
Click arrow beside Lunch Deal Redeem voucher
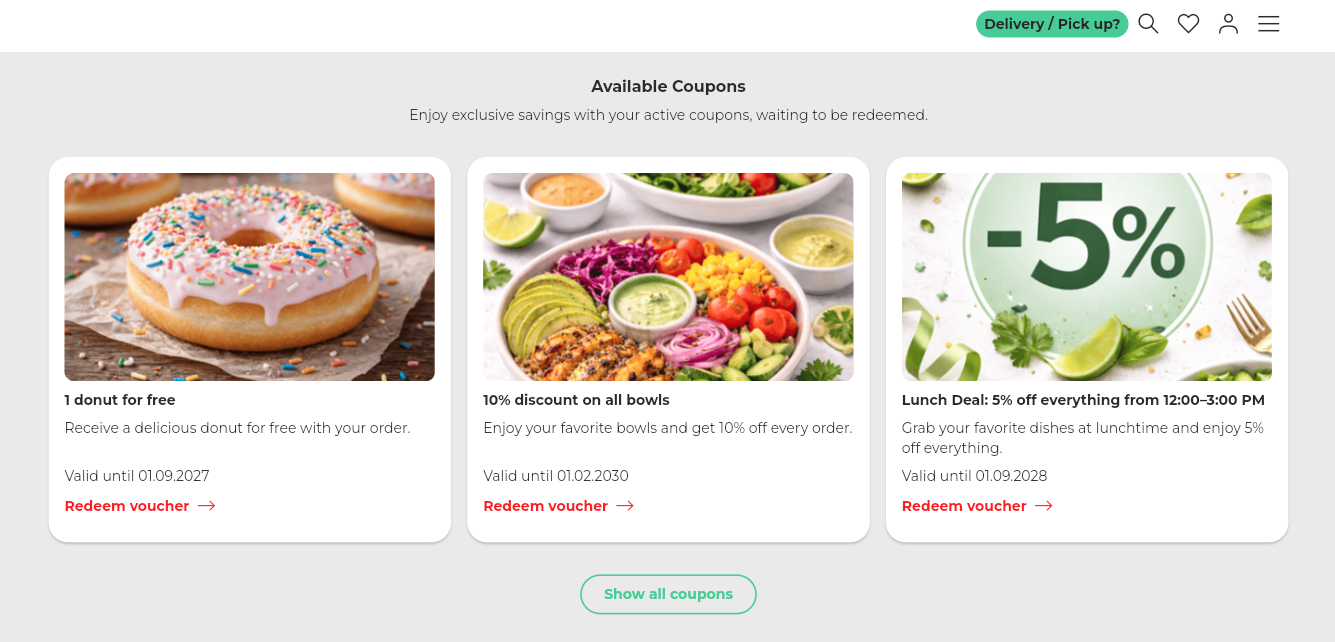point(1044,506)
